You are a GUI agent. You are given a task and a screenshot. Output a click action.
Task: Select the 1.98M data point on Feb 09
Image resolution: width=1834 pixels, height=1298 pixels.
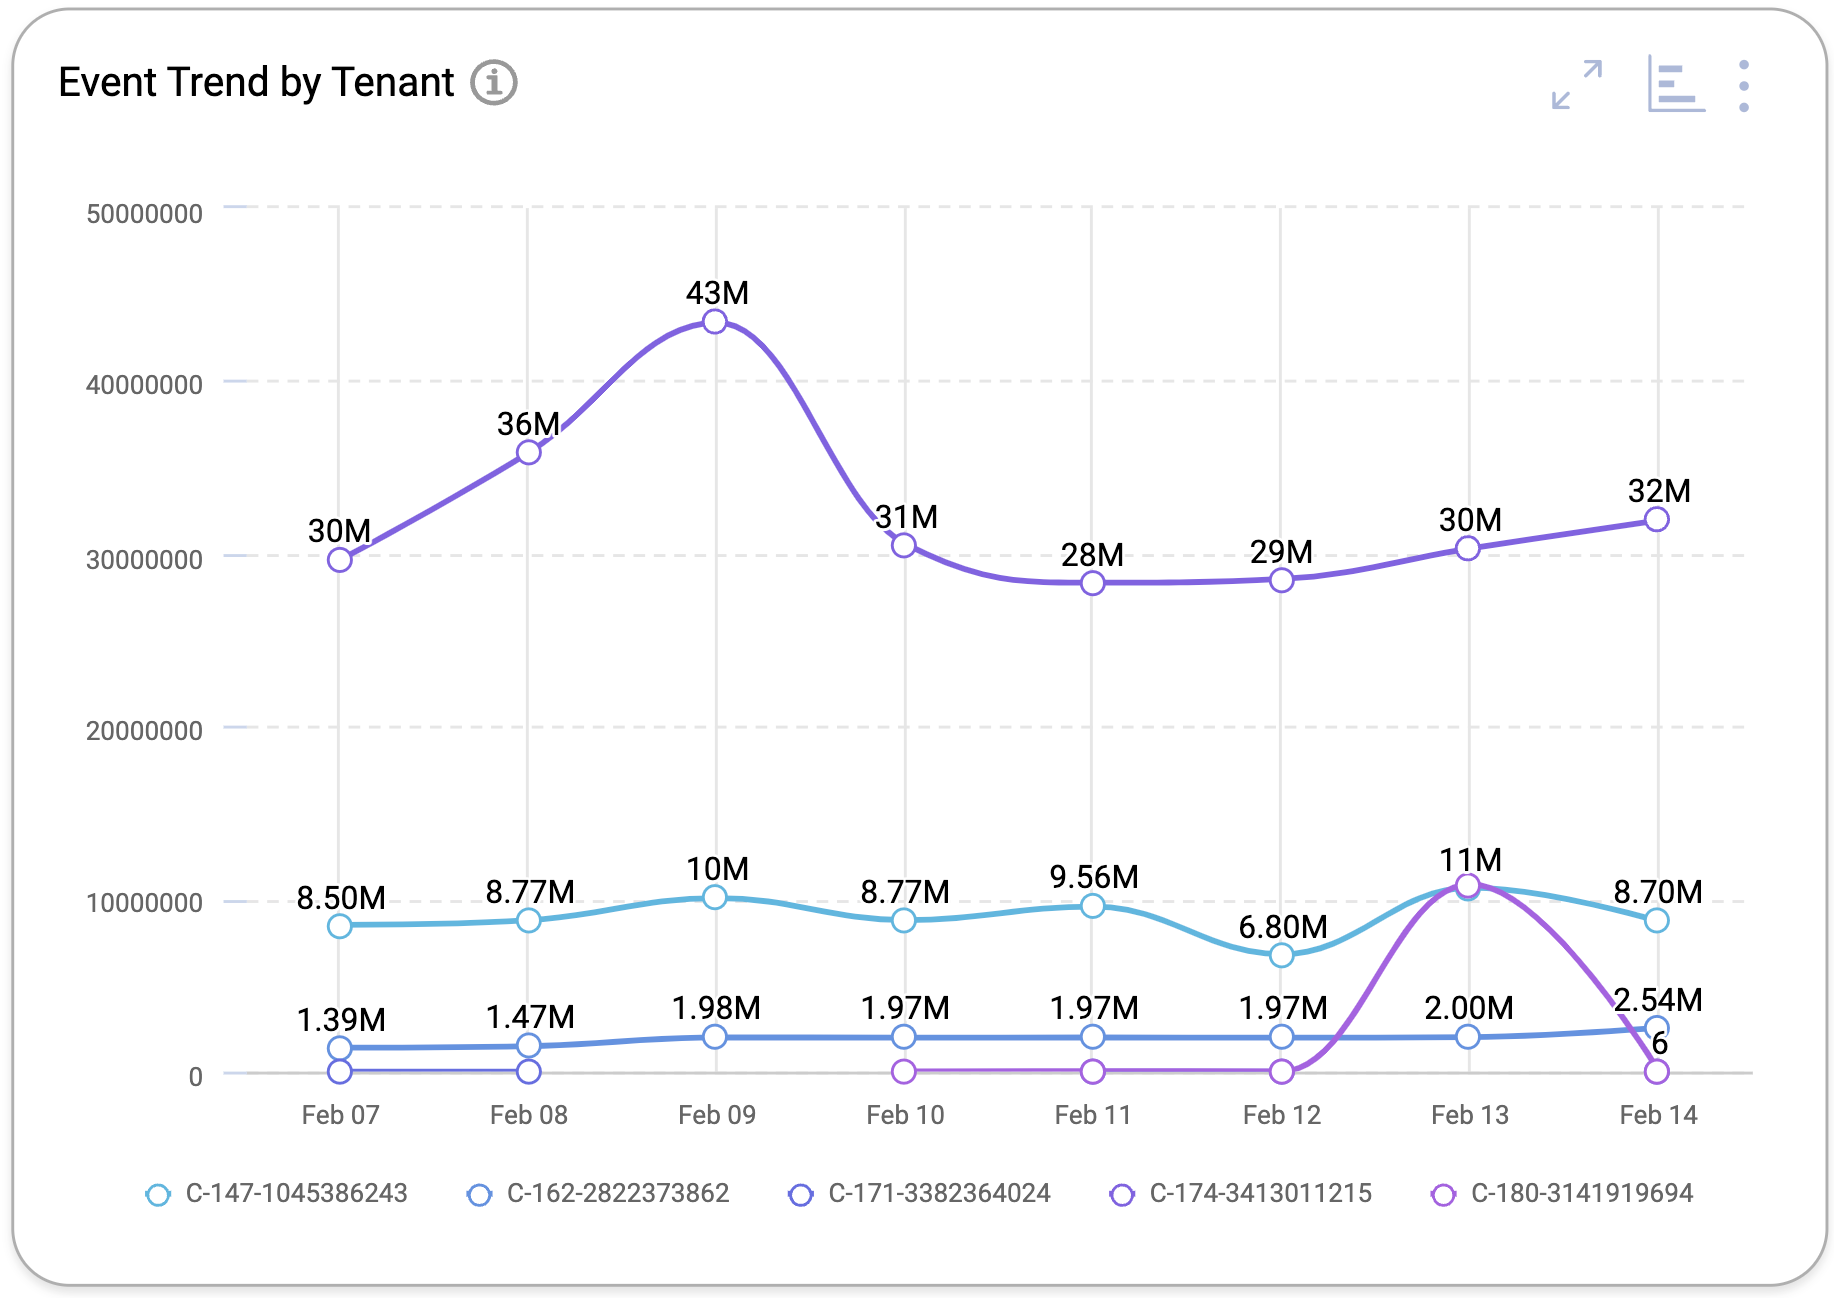[715, 1037]
